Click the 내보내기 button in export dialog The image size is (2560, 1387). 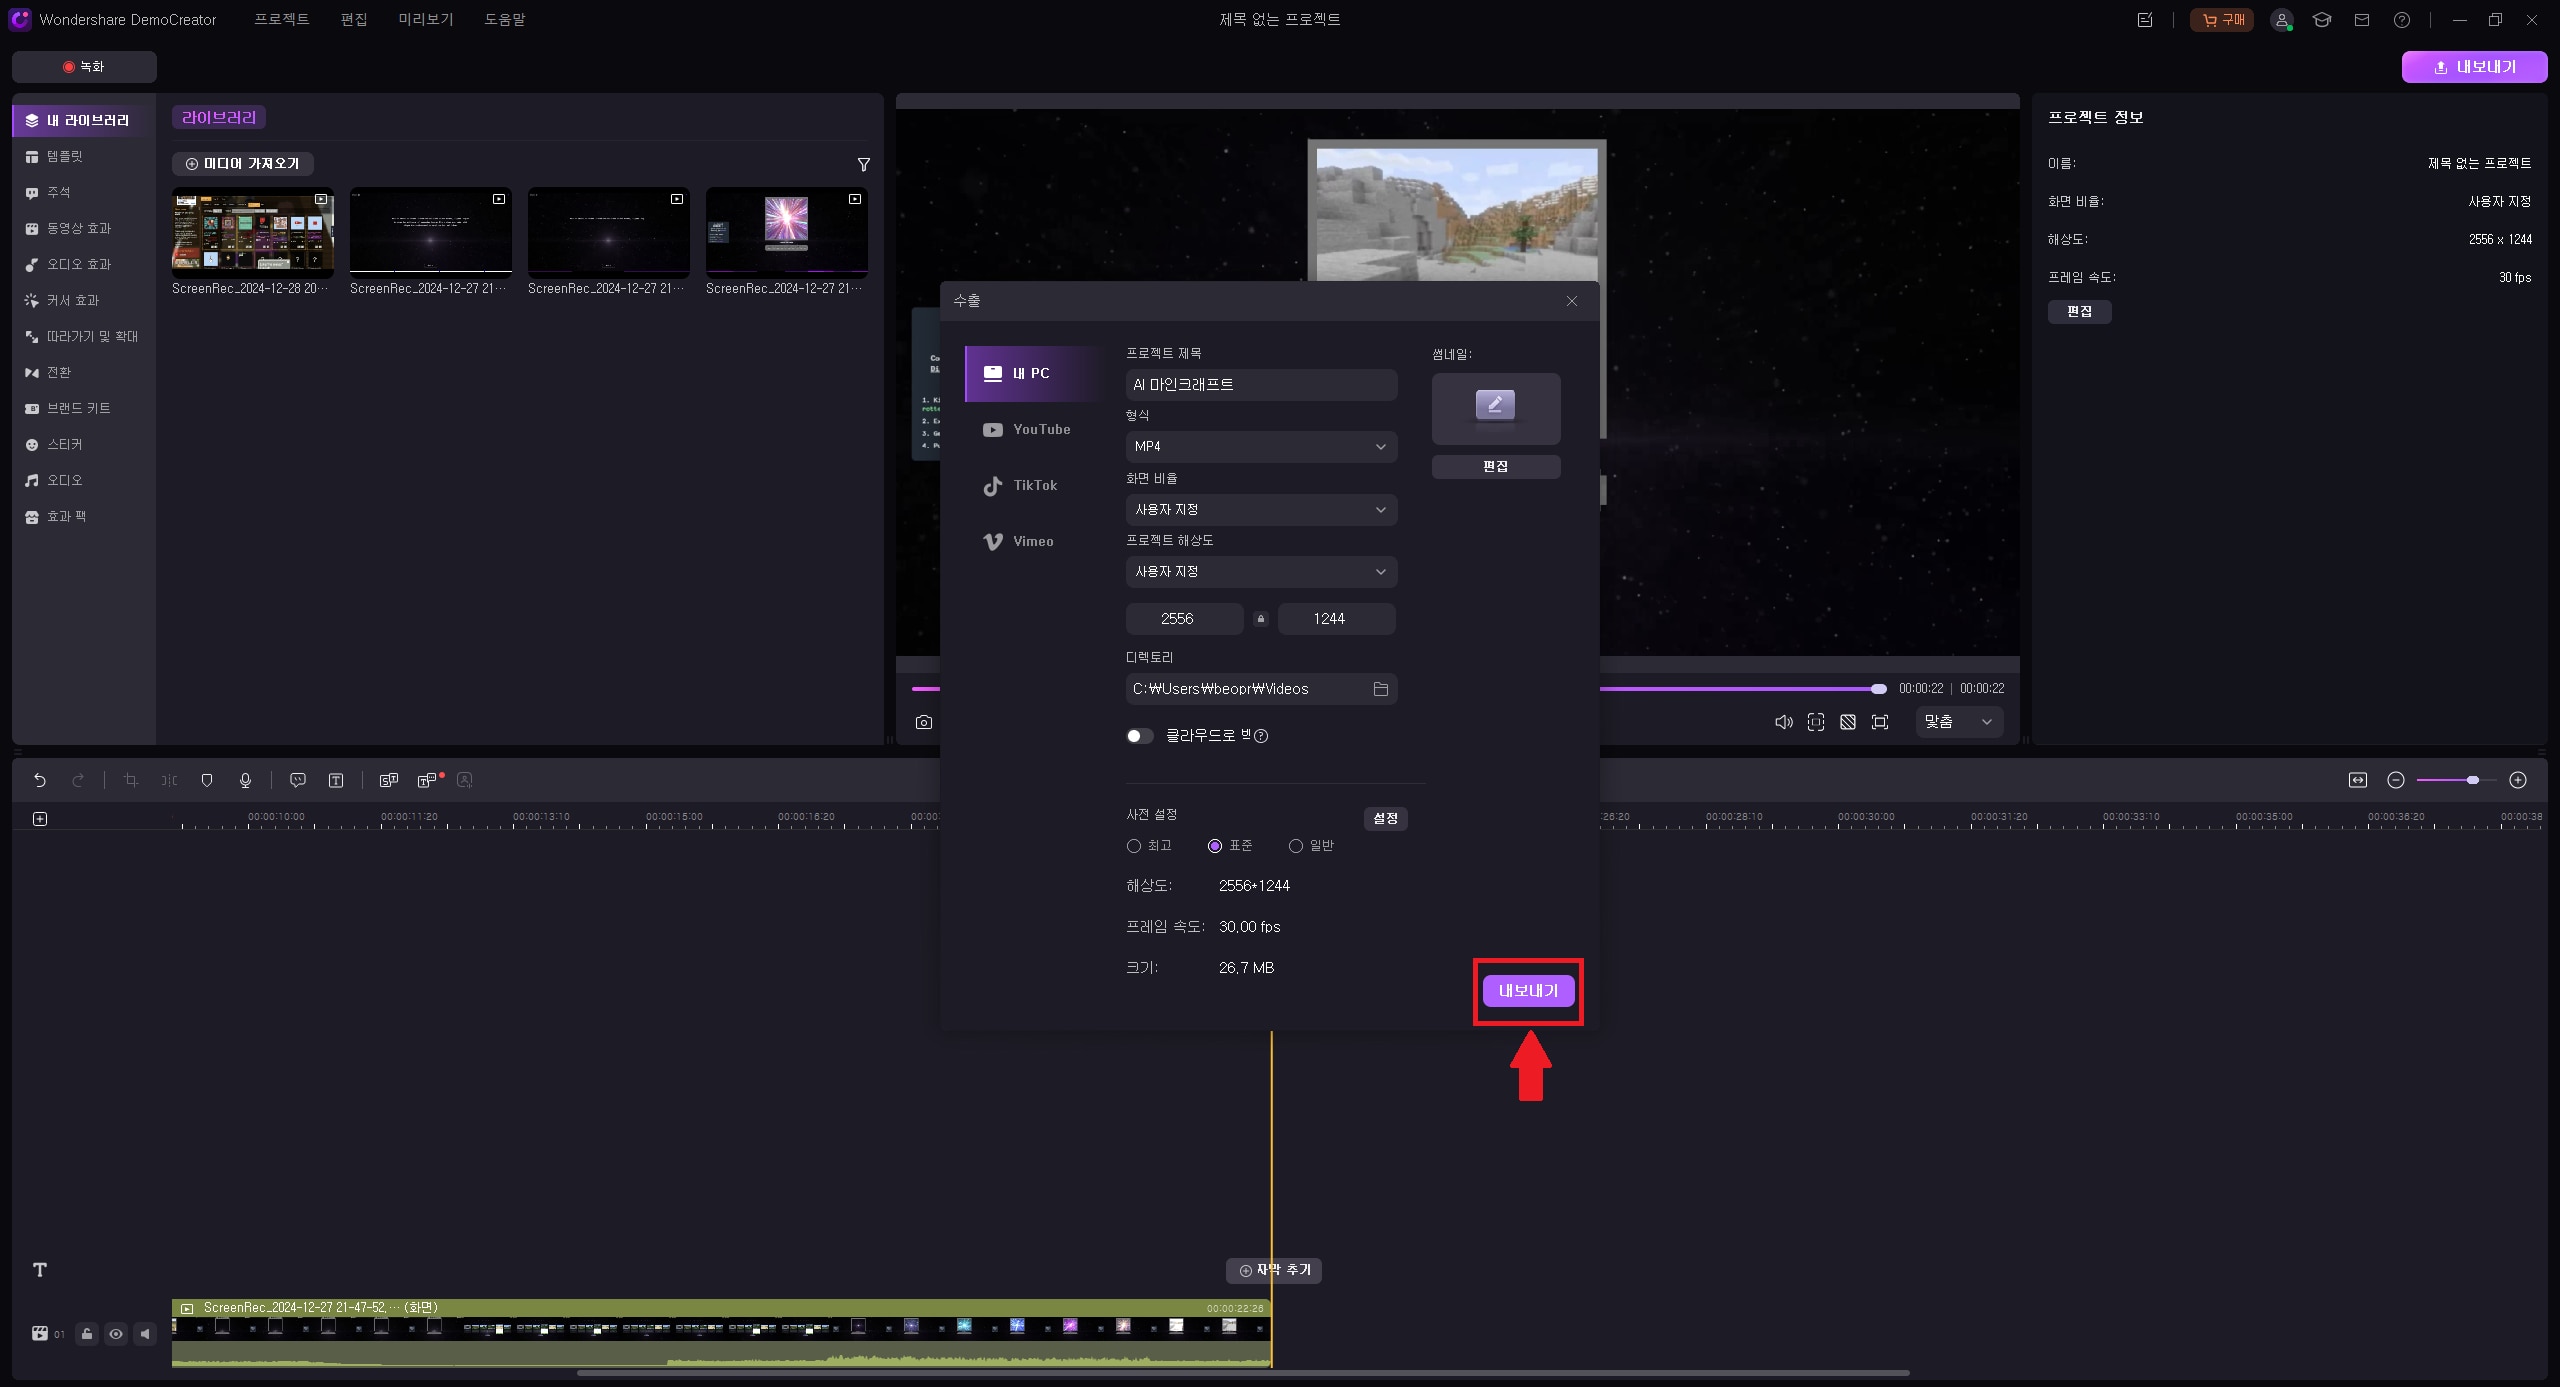(x=1528, y=991)
